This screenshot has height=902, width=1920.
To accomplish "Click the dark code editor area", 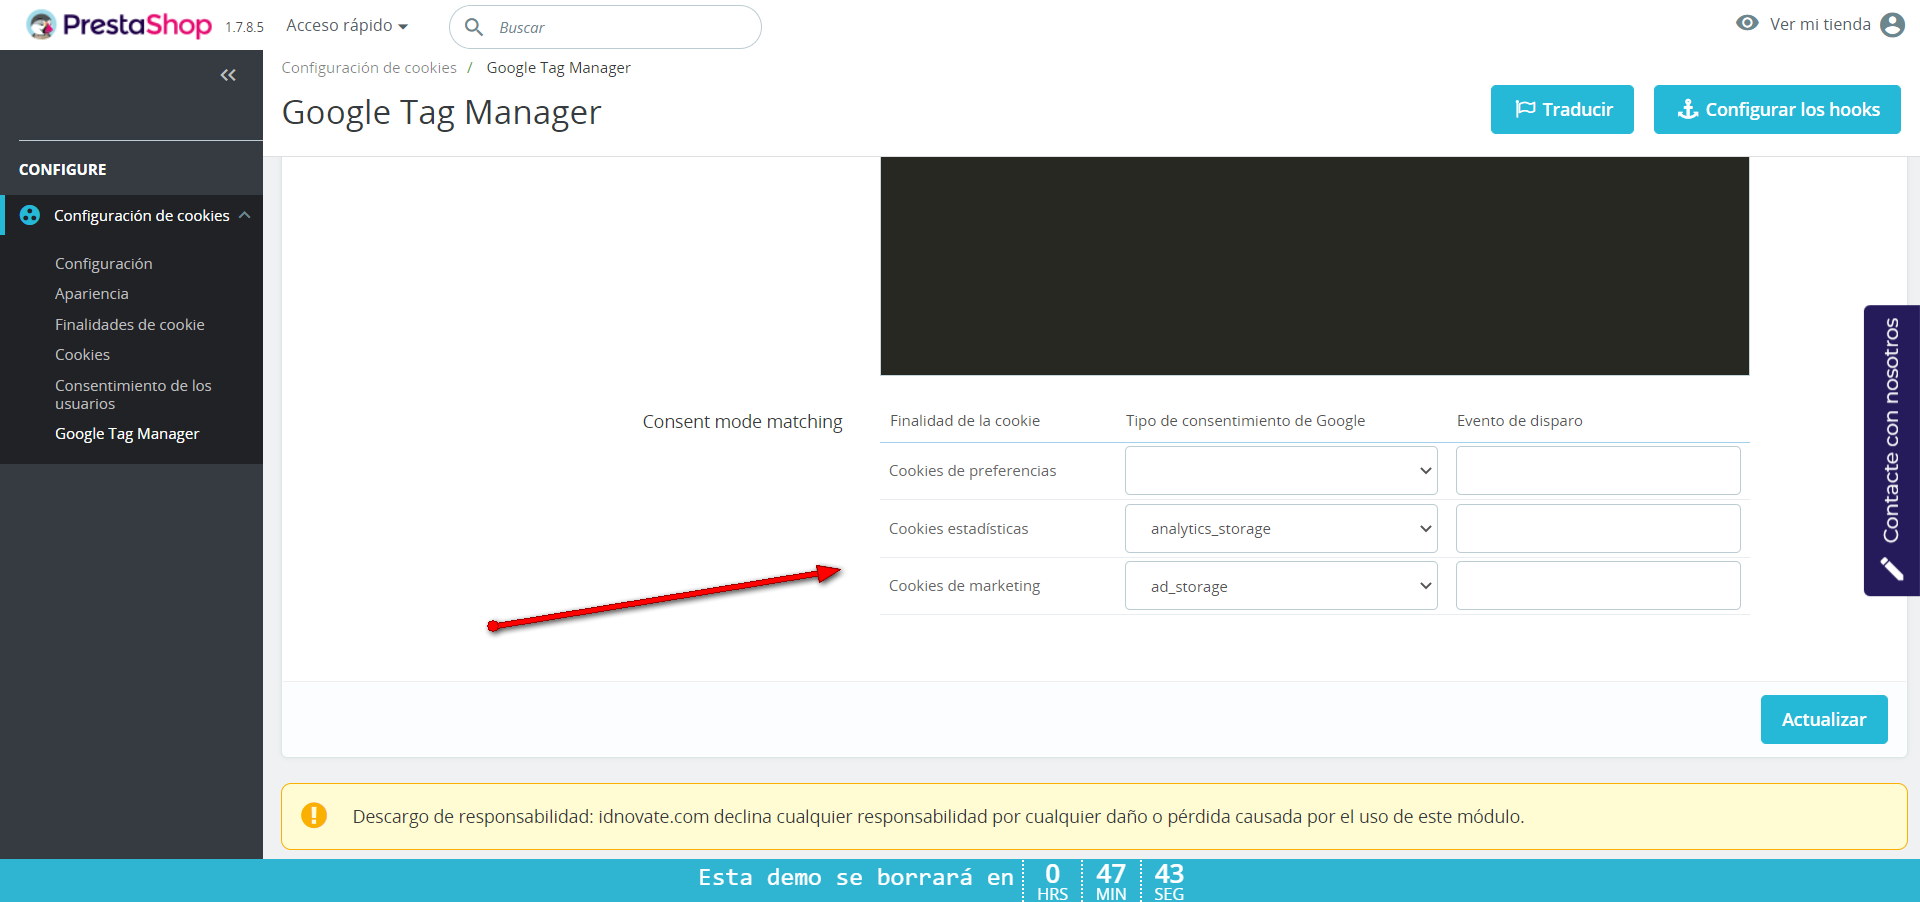I will click(1315, 266).
